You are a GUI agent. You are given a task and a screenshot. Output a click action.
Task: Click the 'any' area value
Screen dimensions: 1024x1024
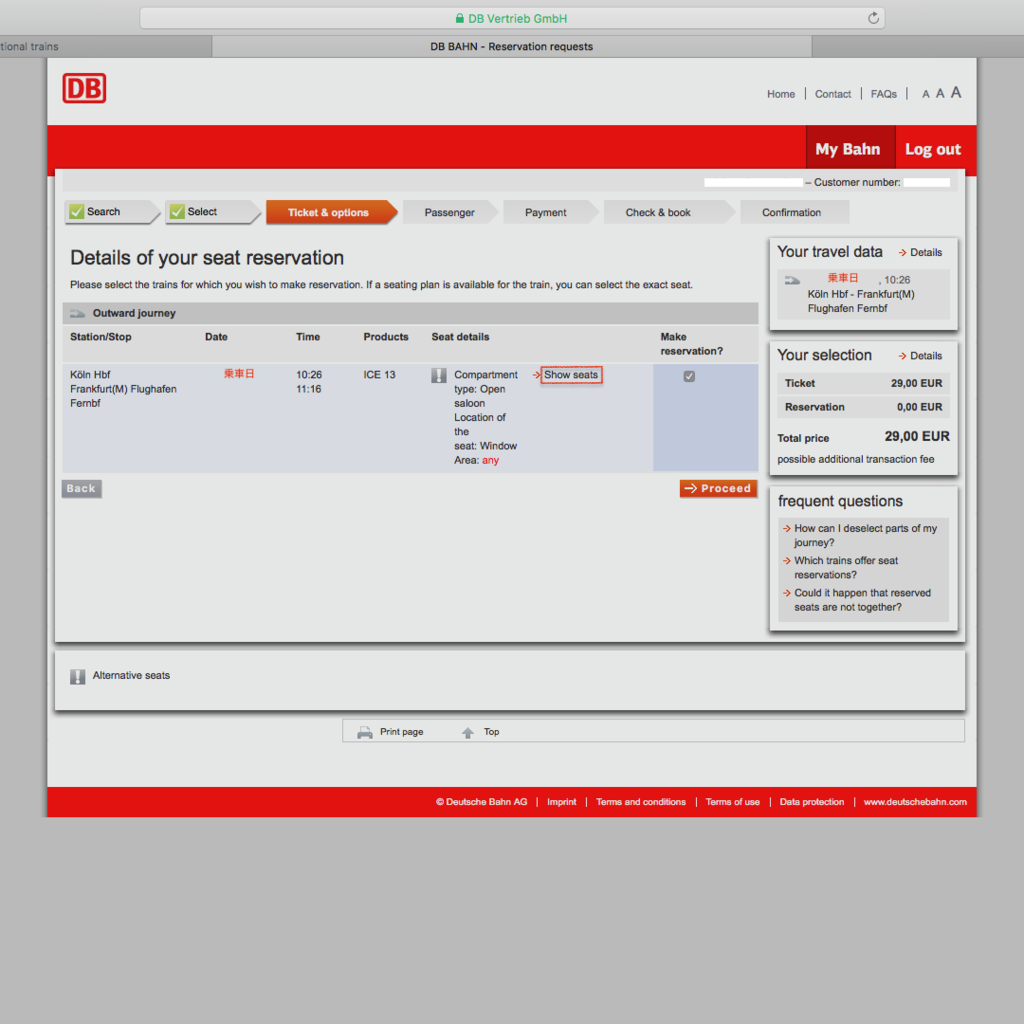(x=490, y=460)
